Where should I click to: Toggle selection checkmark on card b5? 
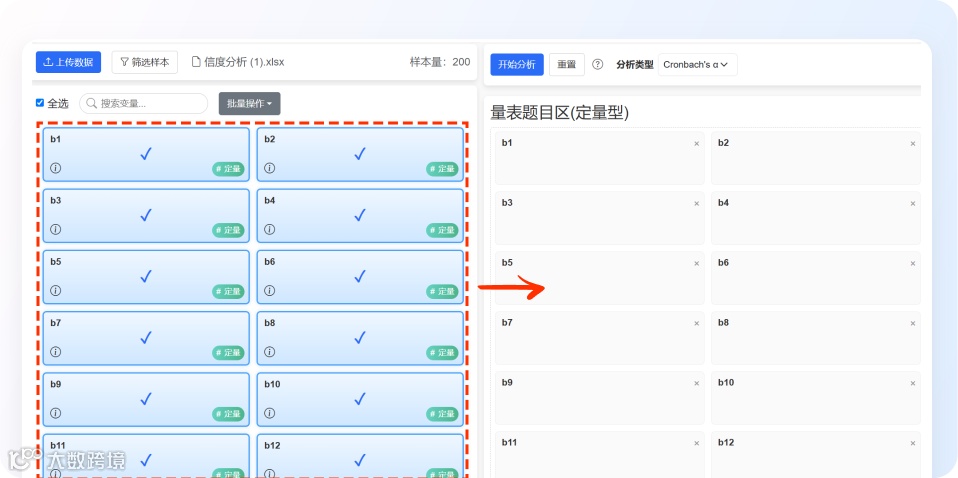pyautogui.click(x=145, y=276)
